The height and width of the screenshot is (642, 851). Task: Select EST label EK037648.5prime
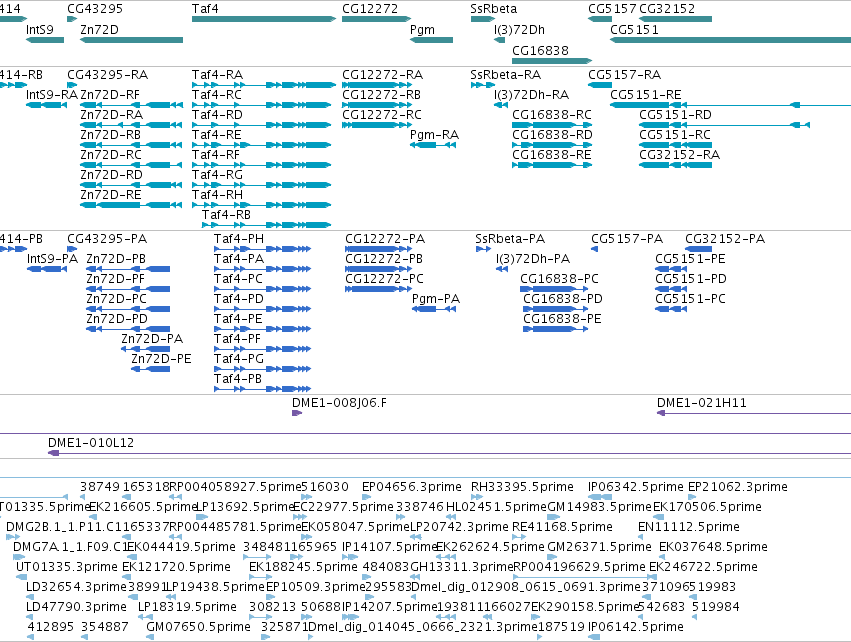[713, 547]
